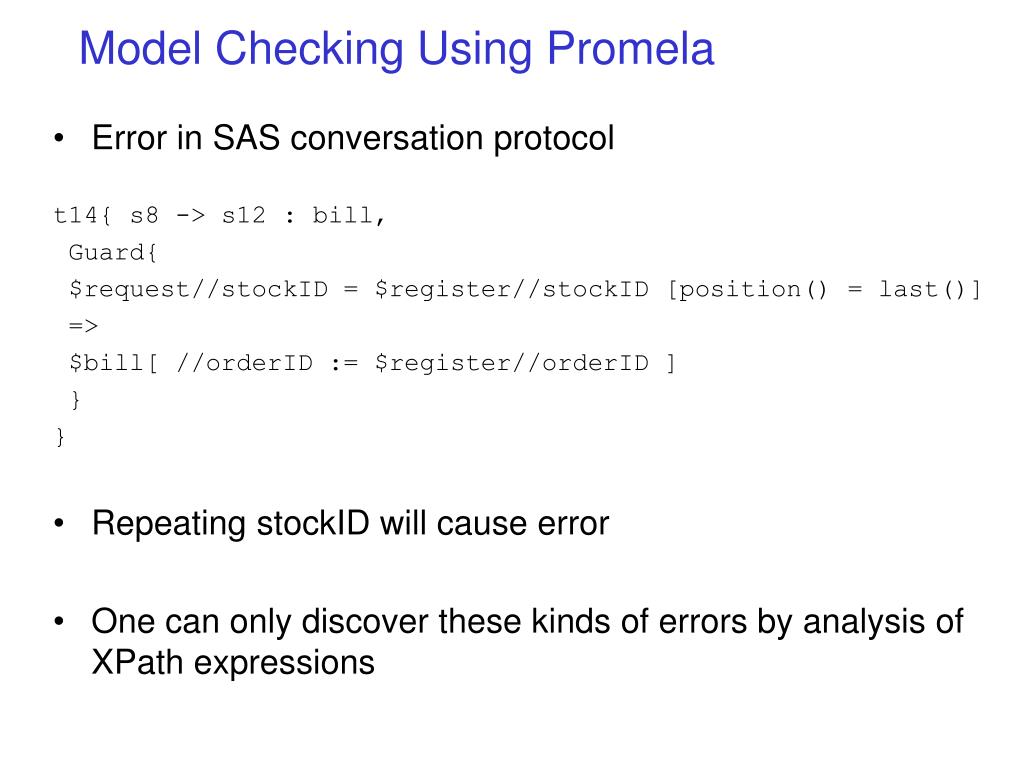Click the word "bill," in the first code line
This screenshot has height=768, width=1024.
(349, 215)
